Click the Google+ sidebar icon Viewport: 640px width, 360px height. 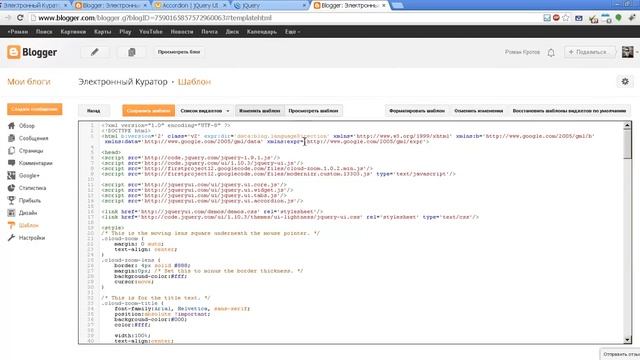tap(11, 176)
